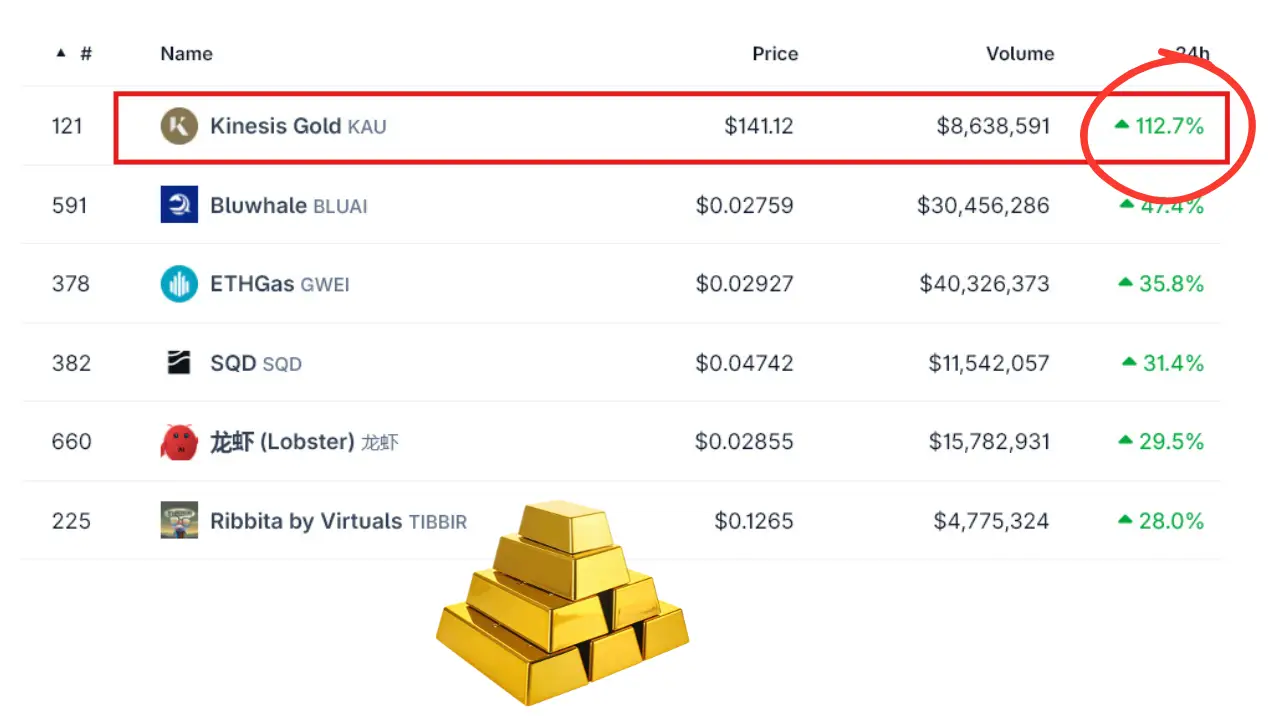Click the Bluwhale coin logo

pos(179,205)
